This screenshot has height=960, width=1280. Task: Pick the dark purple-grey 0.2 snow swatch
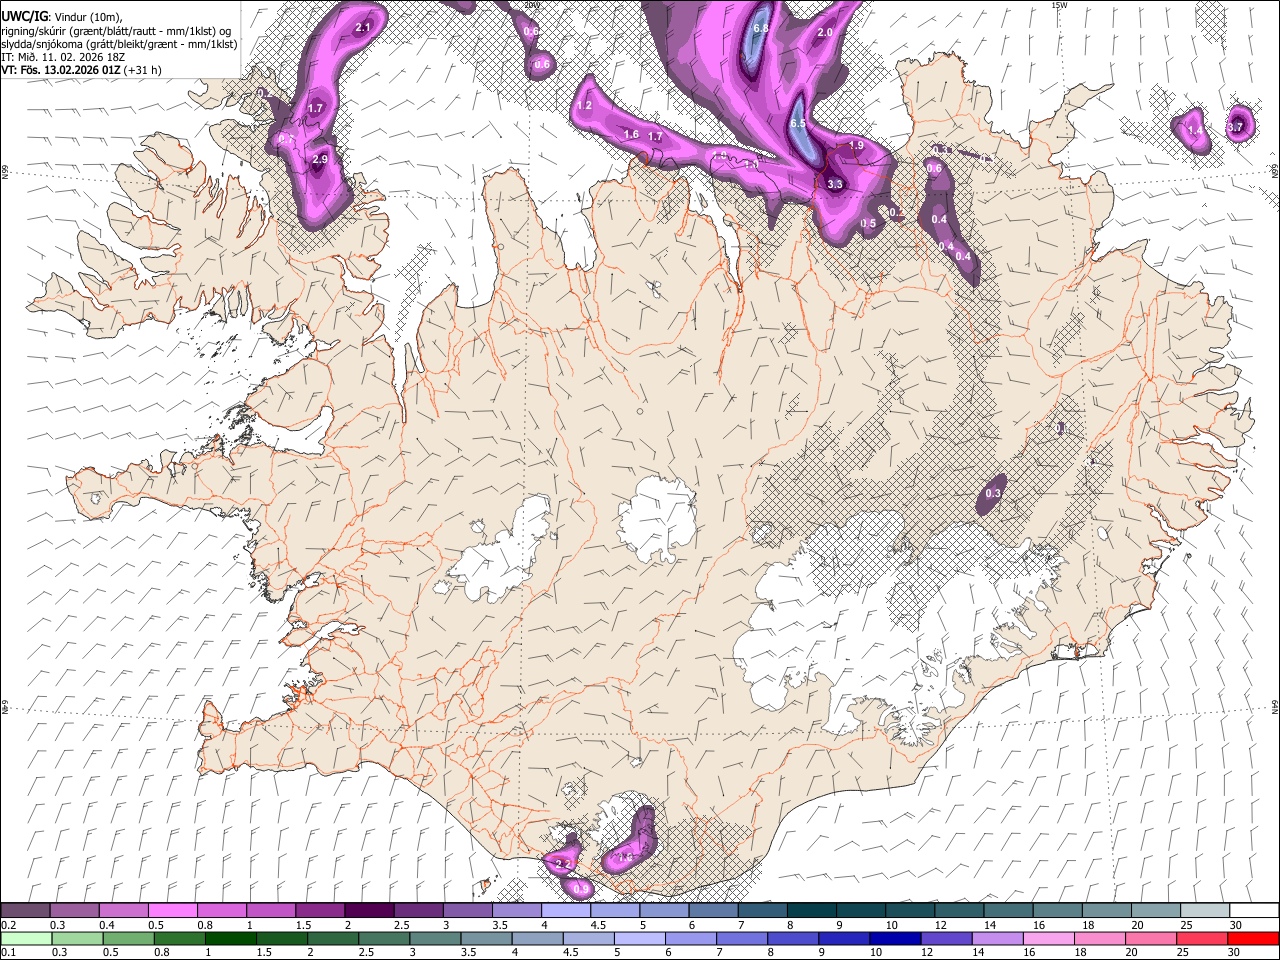point(25,910)
